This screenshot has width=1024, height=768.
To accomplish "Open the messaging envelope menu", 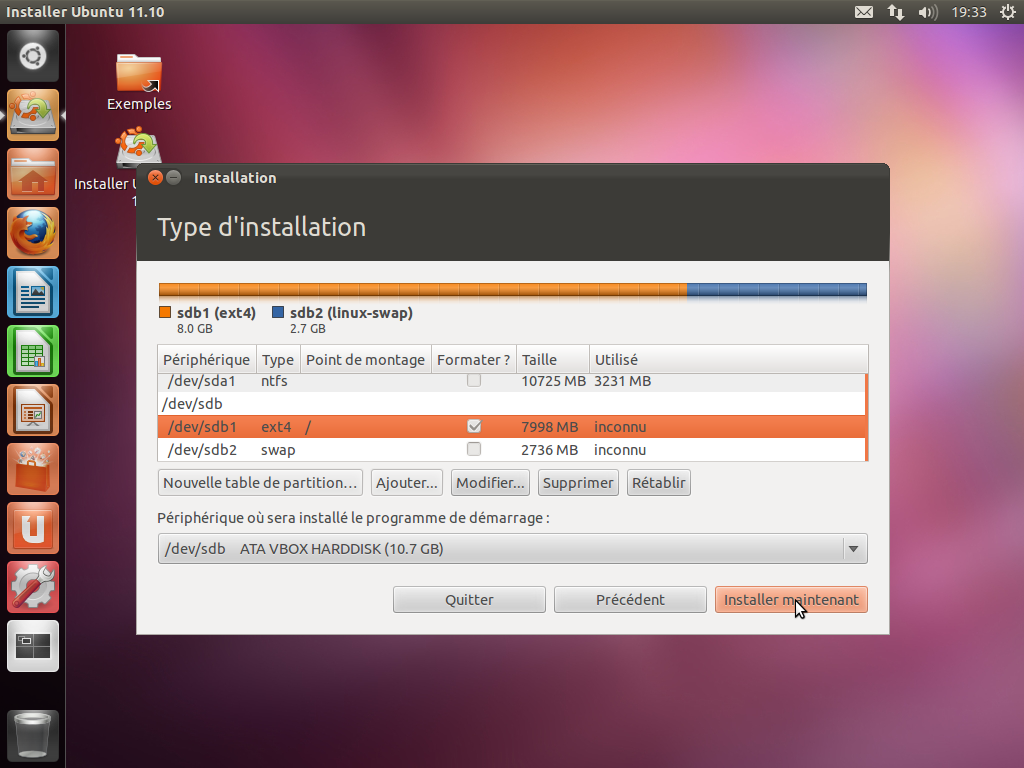I will [x=864, y=12].
